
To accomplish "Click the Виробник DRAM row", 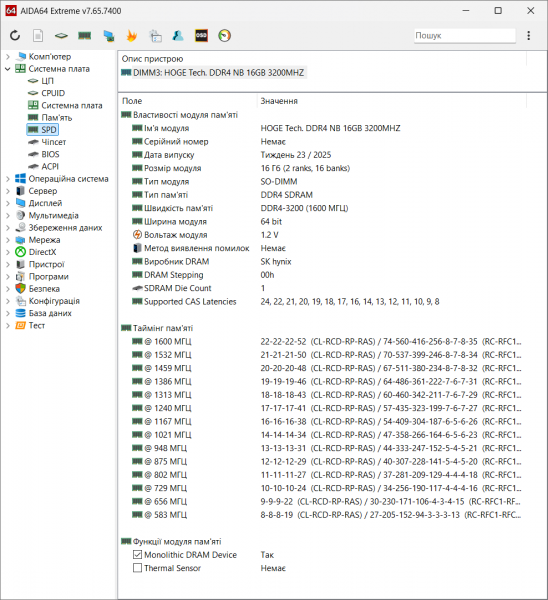I will coord(321,262).
